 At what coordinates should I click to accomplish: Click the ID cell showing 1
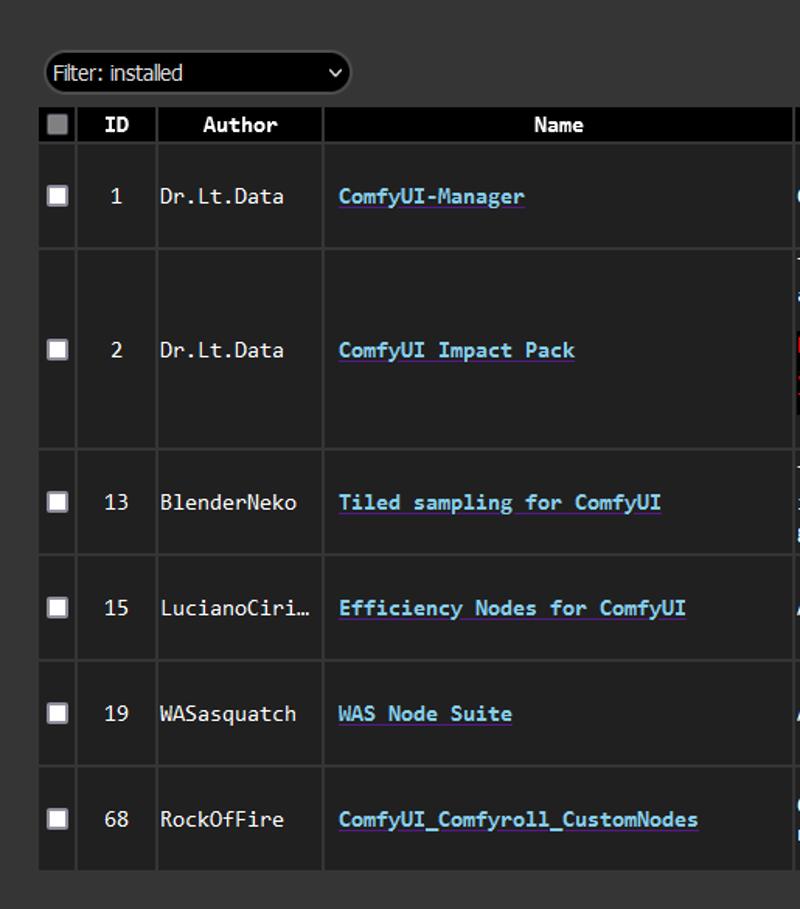coord(117,196)
